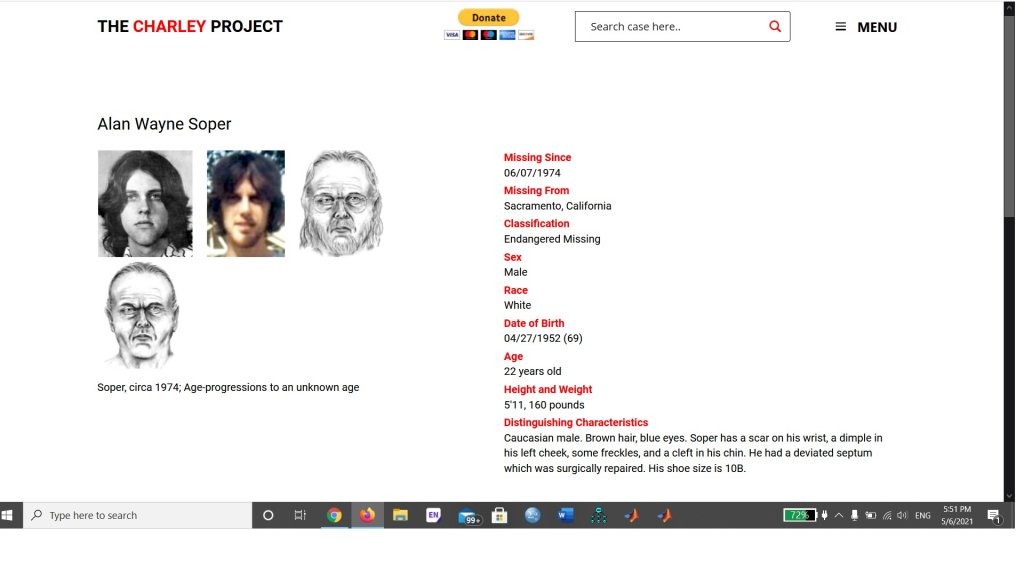Open File Explorer from the taskbar
The width and height of the screenshot is (1024, 576).
(400, 515)
